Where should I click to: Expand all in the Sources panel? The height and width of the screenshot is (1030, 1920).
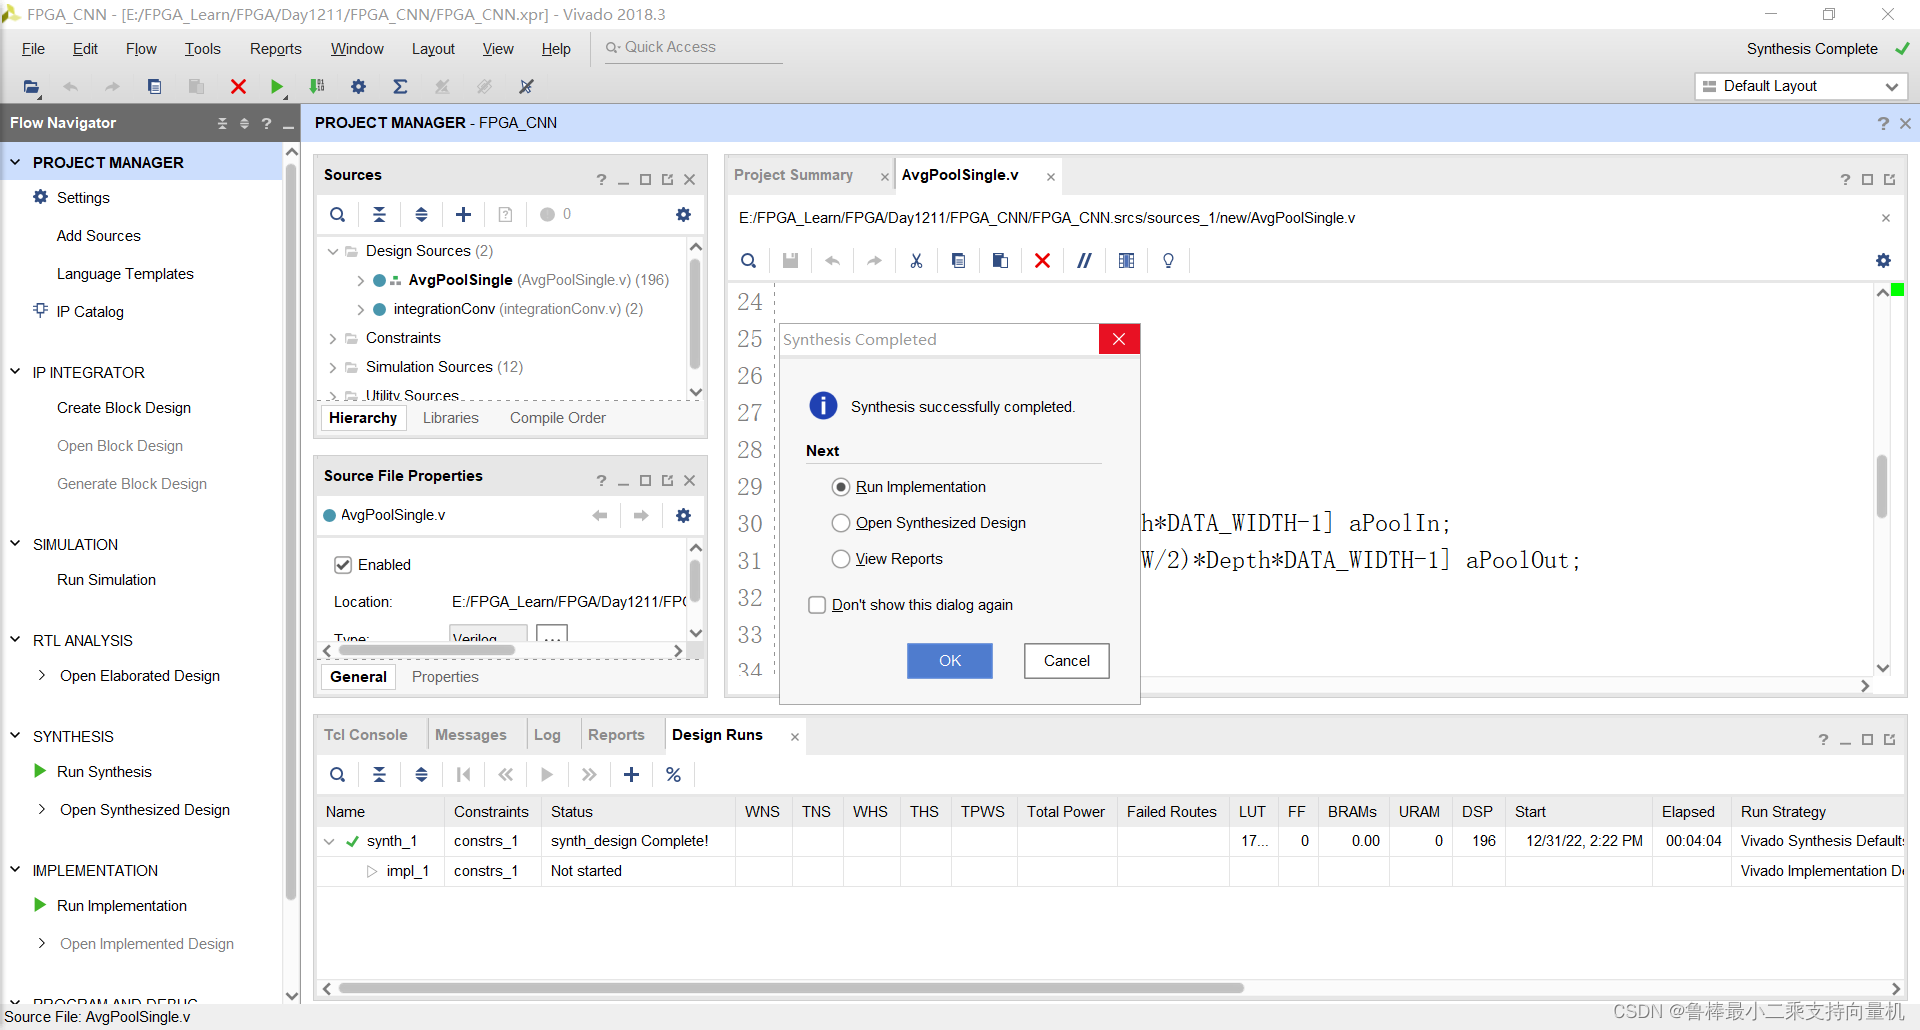421,214
